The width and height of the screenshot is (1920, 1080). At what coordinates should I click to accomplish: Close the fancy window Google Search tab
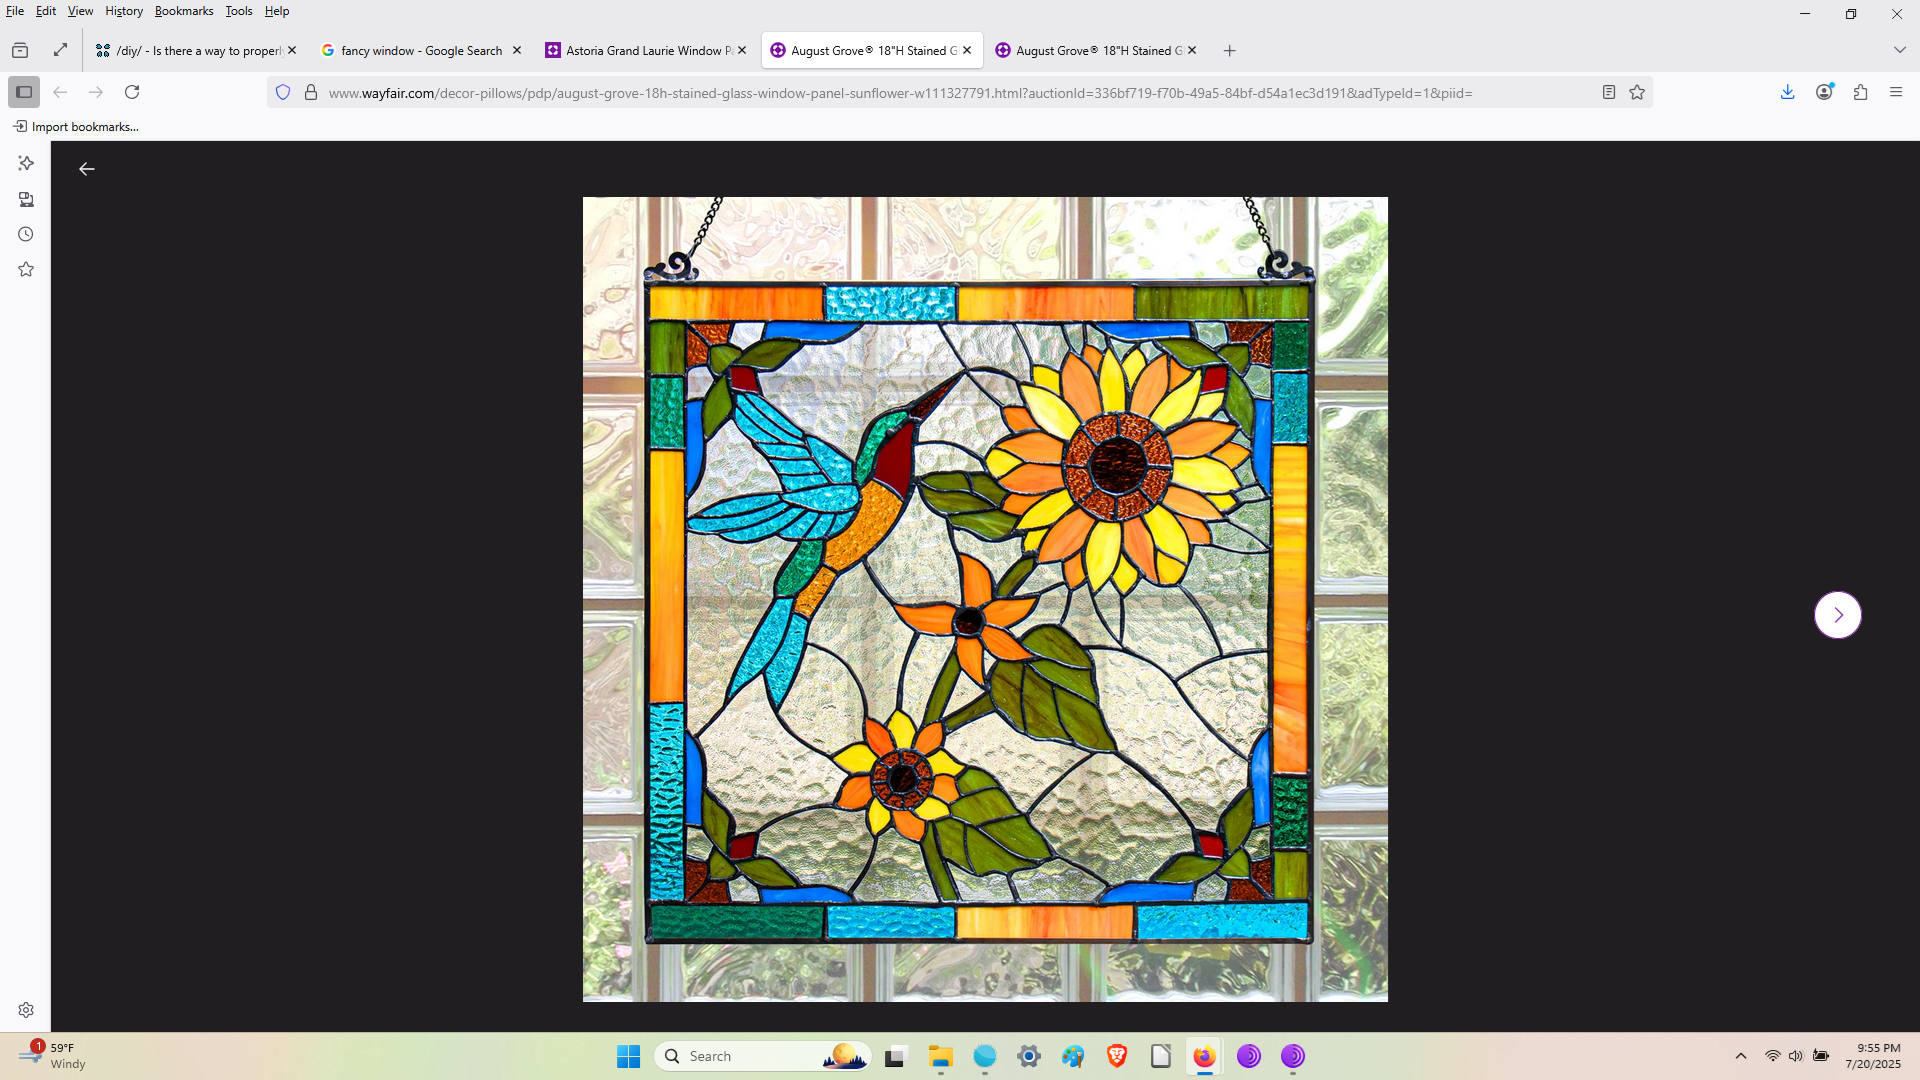click(x=517, y=50)
